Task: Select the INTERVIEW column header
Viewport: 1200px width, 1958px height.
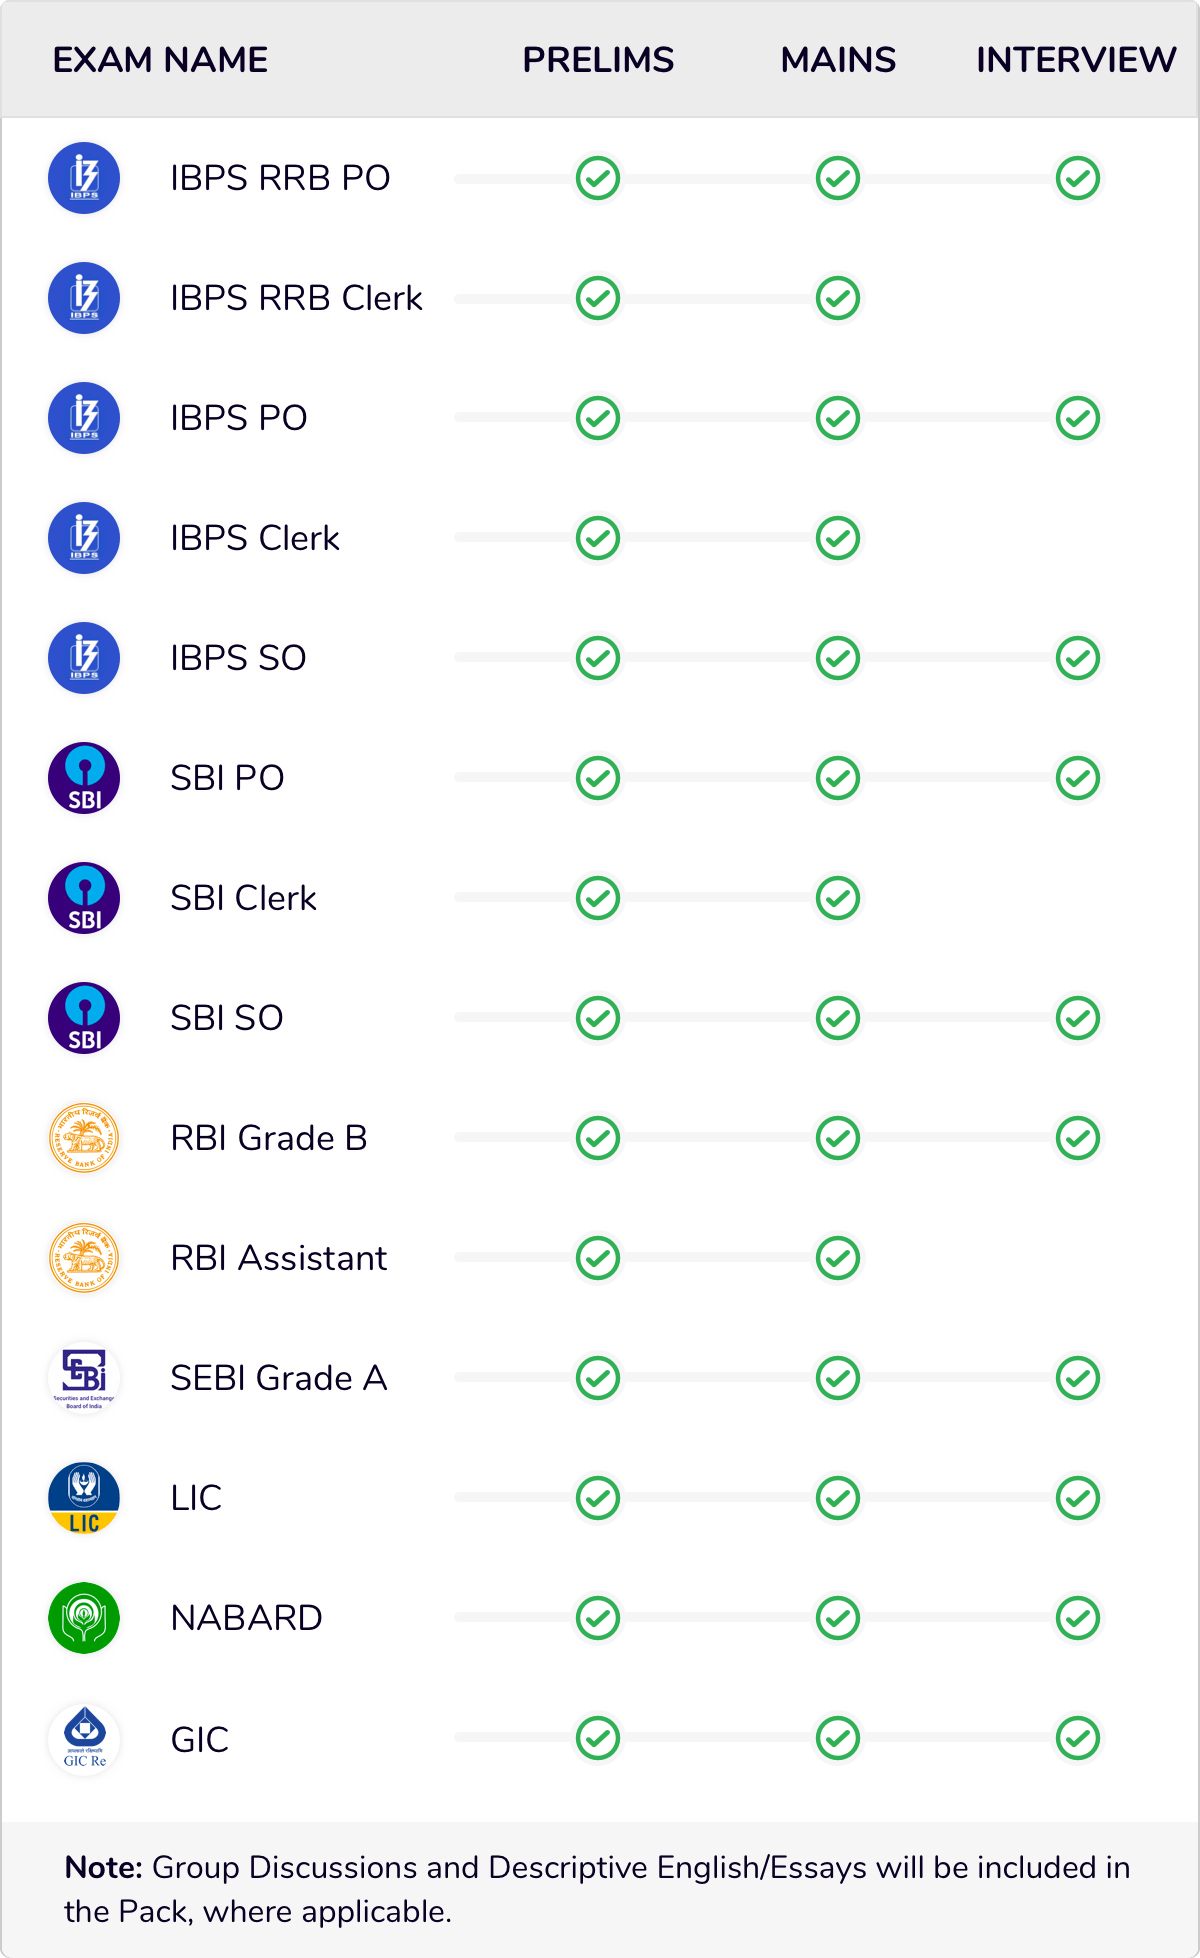Action: 1076,60
